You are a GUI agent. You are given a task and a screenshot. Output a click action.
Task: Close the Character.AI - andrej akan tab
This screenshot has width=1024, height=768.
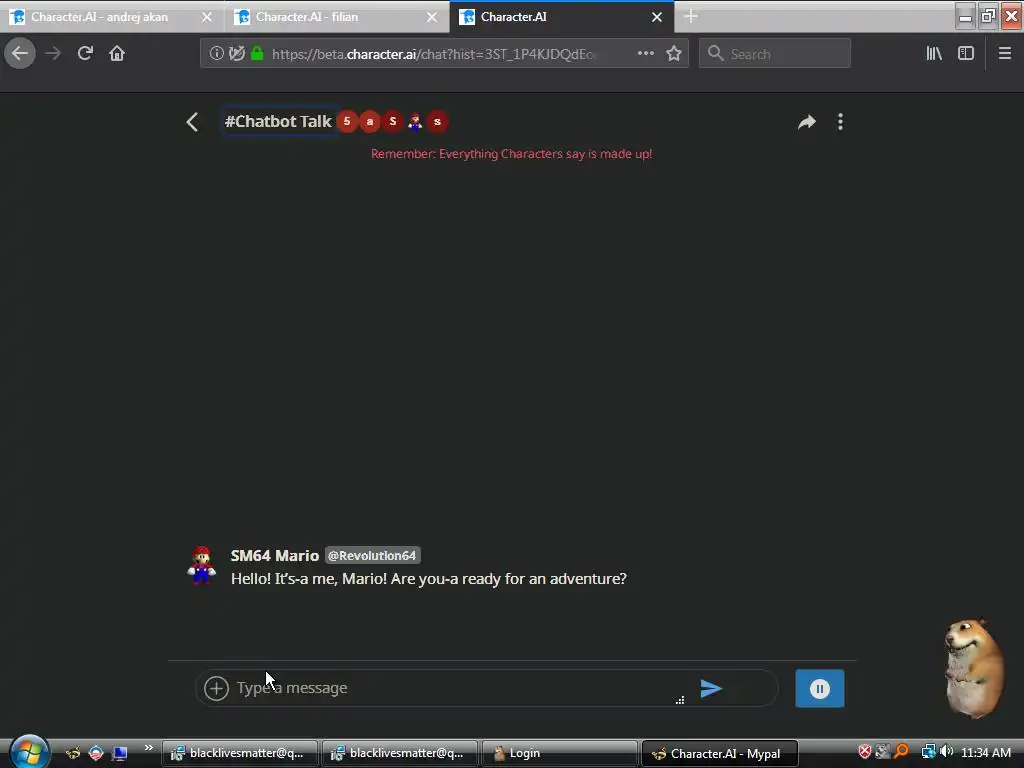pos(207,17)
